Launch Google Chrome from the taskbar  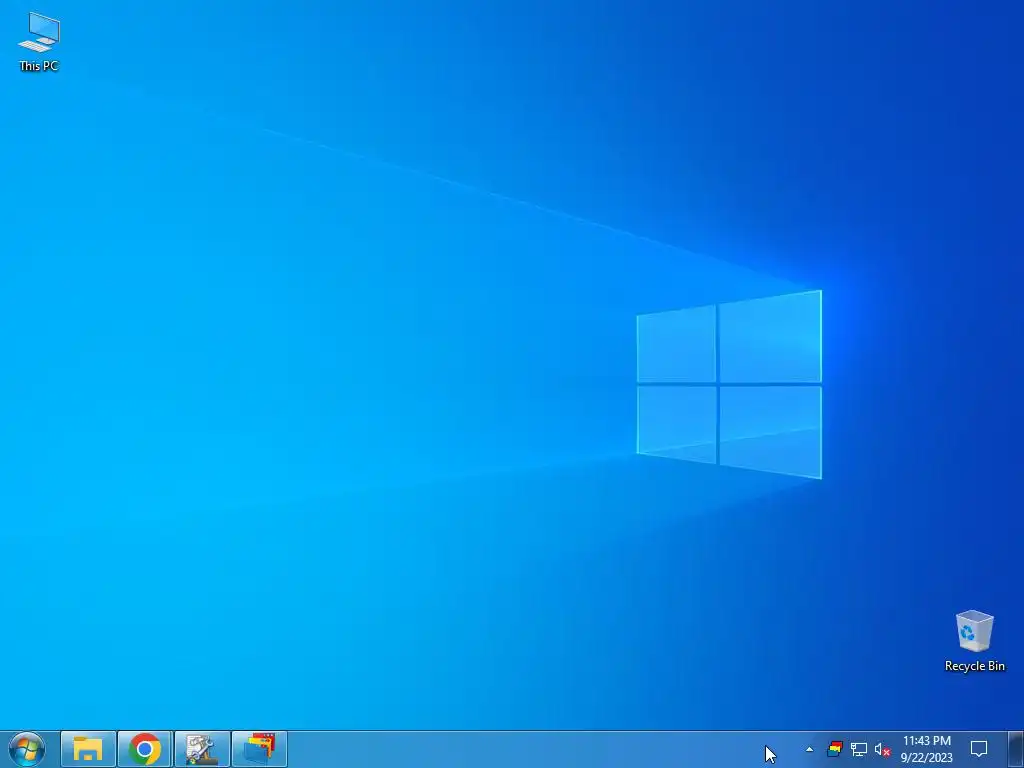click(145, 749)
